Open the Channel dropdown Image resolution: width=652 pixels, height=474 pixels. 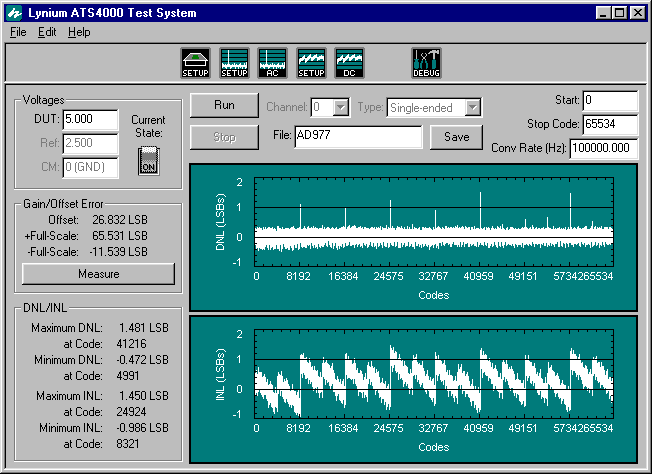click(341, 108)
